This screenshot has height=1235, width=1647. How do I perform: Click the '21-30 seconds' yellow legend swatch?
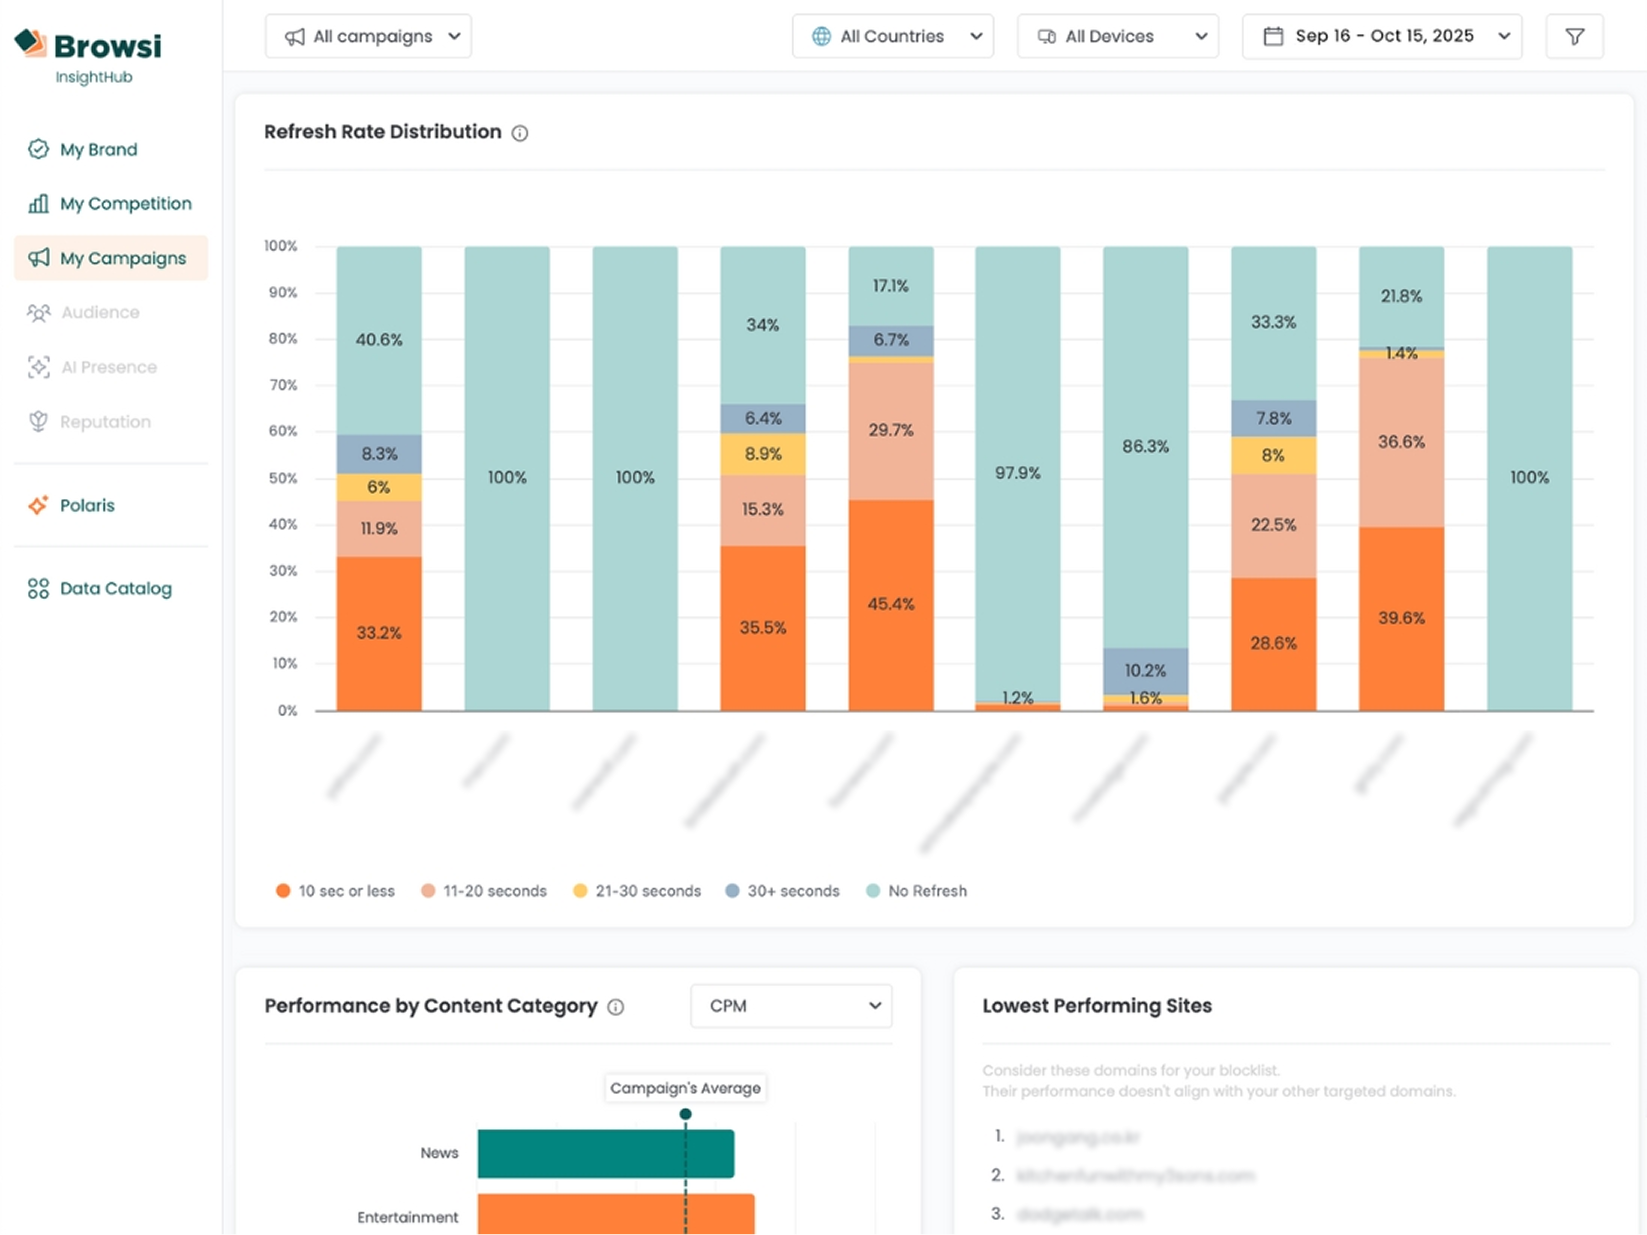point(580,891)
